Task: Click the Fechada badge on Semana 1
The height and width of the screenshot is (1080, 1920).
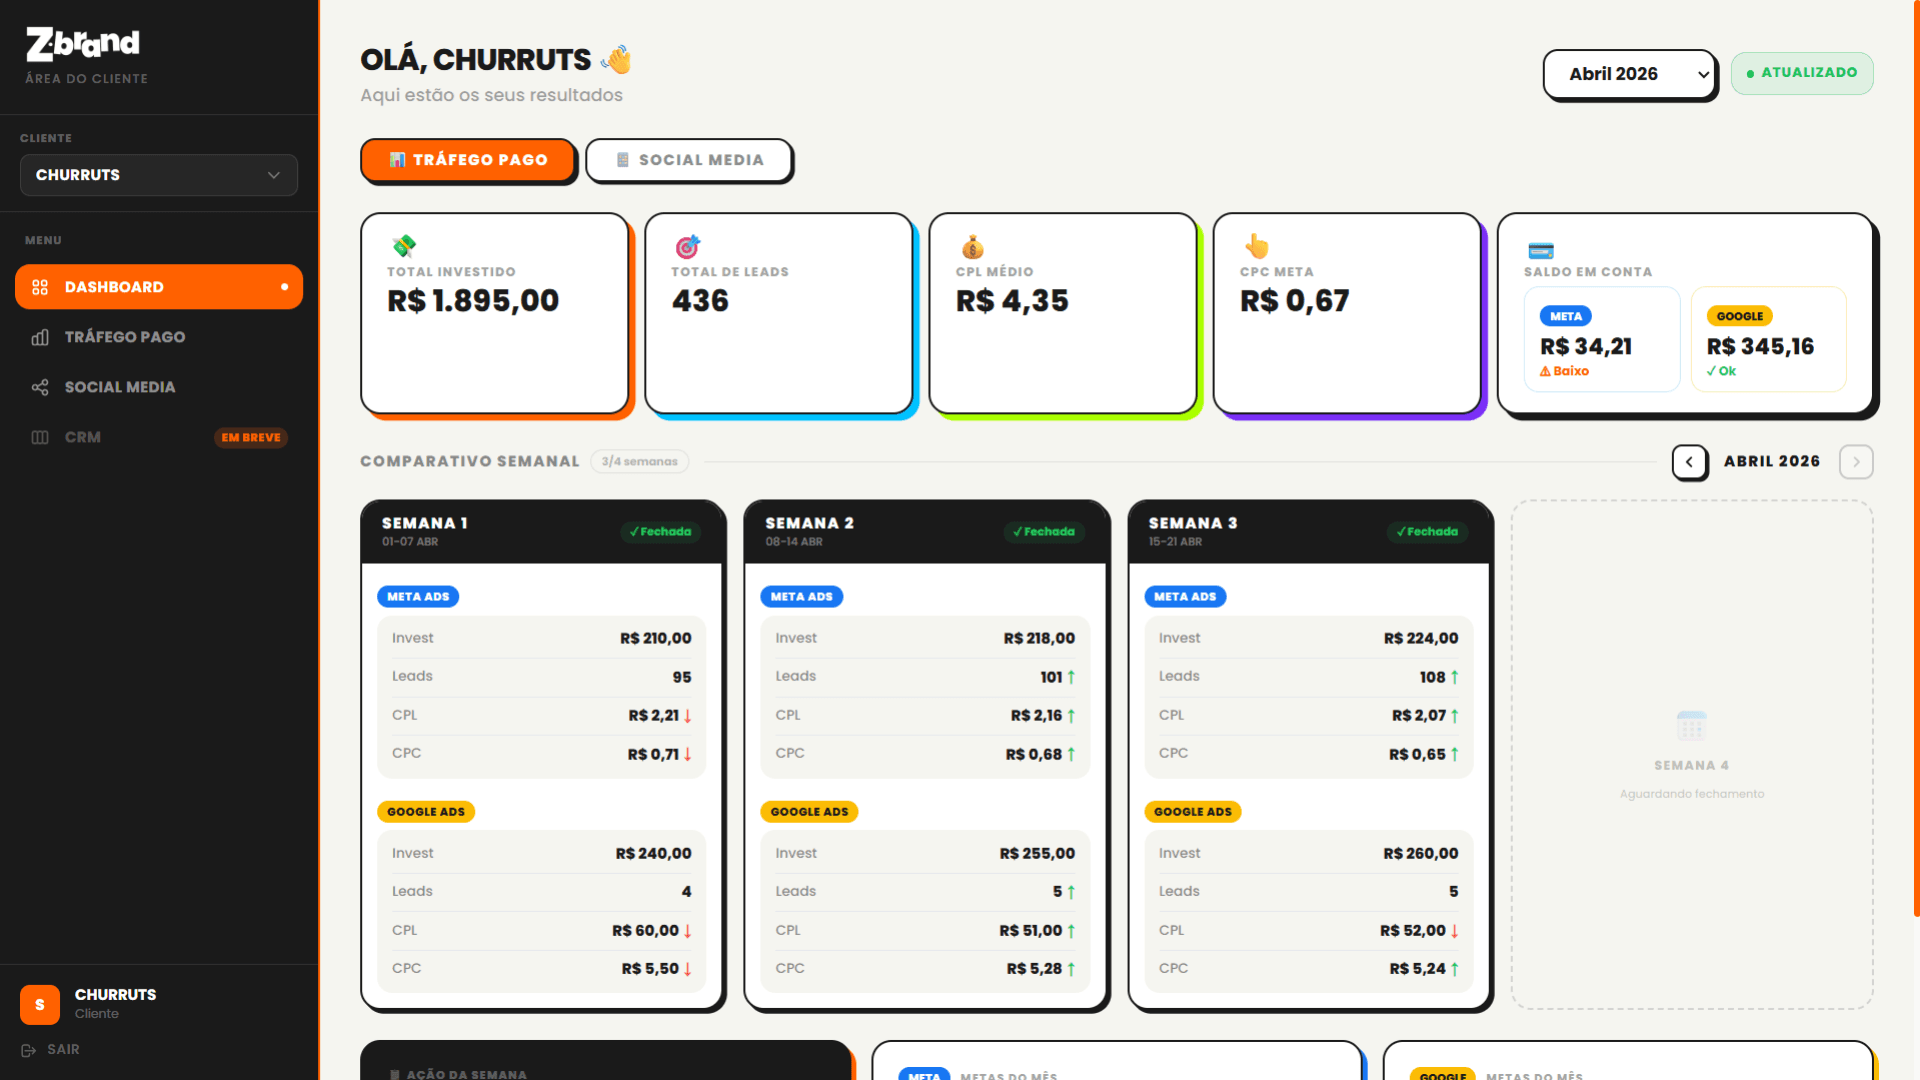Action: (661, 532)
